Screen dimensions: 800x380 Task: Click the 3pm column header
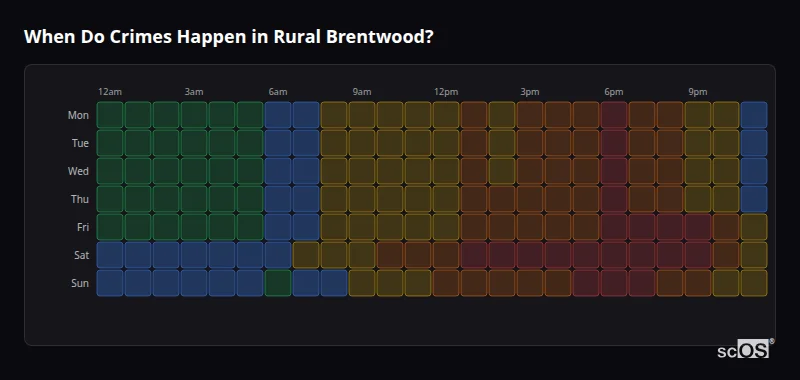pos(530,92)
